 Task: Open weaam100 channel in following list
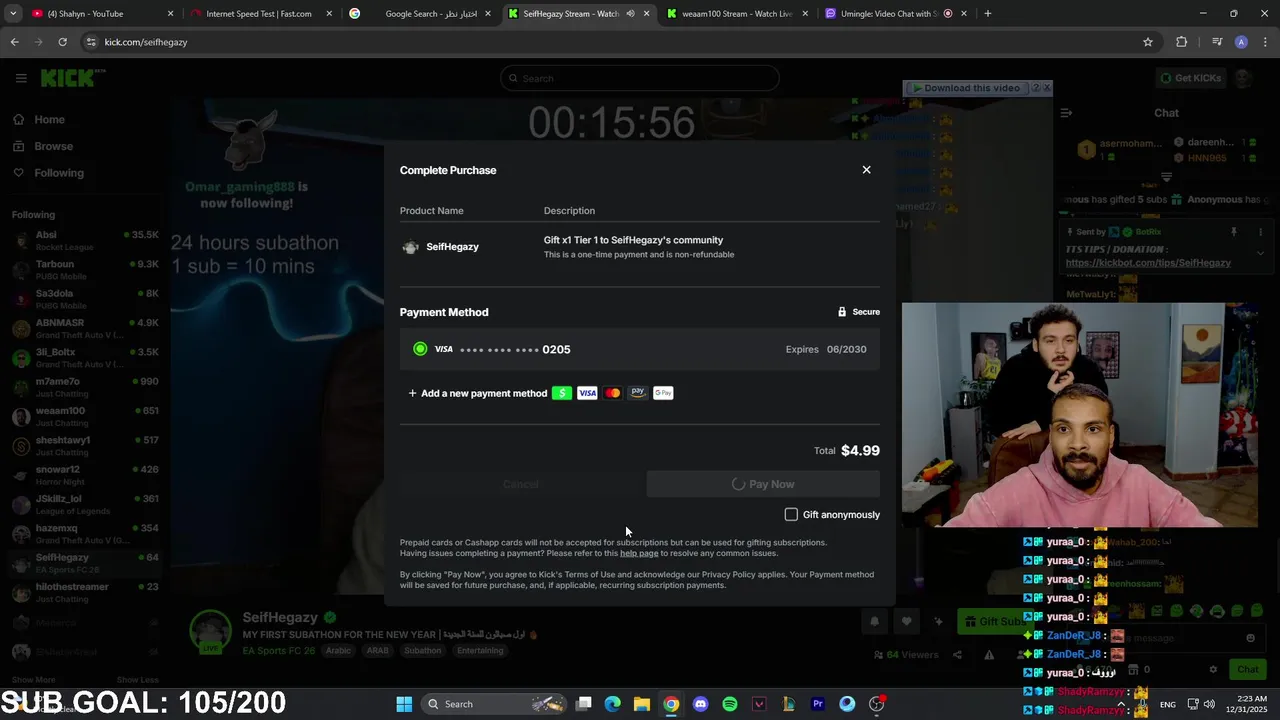[85, 416]
